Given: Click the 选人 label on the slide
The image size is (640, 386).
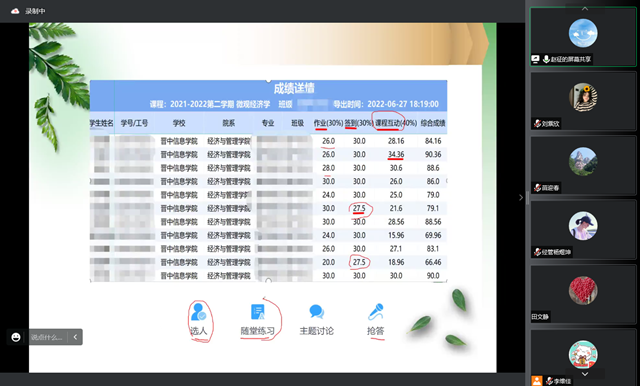Looking at the screenshot, I should pyautogui.click(x=199, y=331).
